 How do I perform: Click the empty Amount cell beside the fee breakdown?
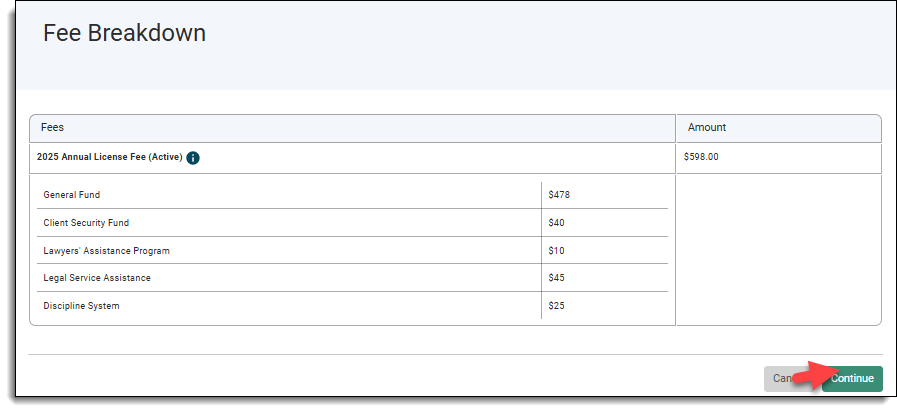pyautogui.click(x=778, y=250)
